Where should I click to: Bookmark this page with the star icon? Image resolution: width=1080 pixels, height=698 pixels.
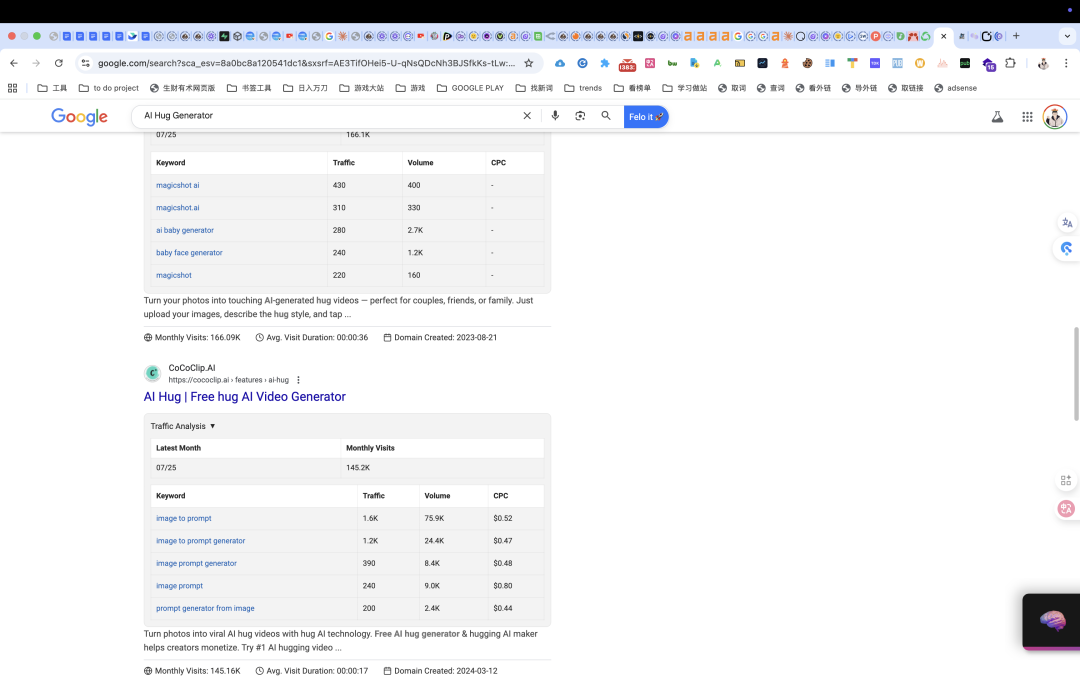pyautogui.click(x=528, y=63)
